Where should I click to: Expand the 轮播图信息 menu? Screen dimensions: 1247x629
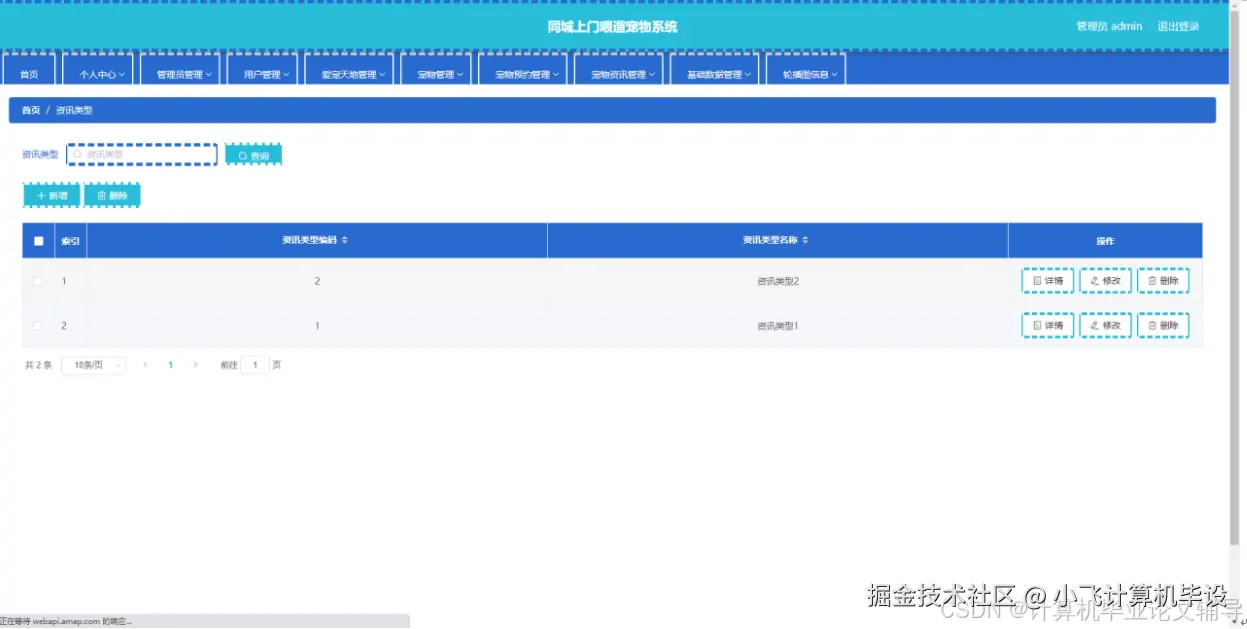tap(806, 70)
